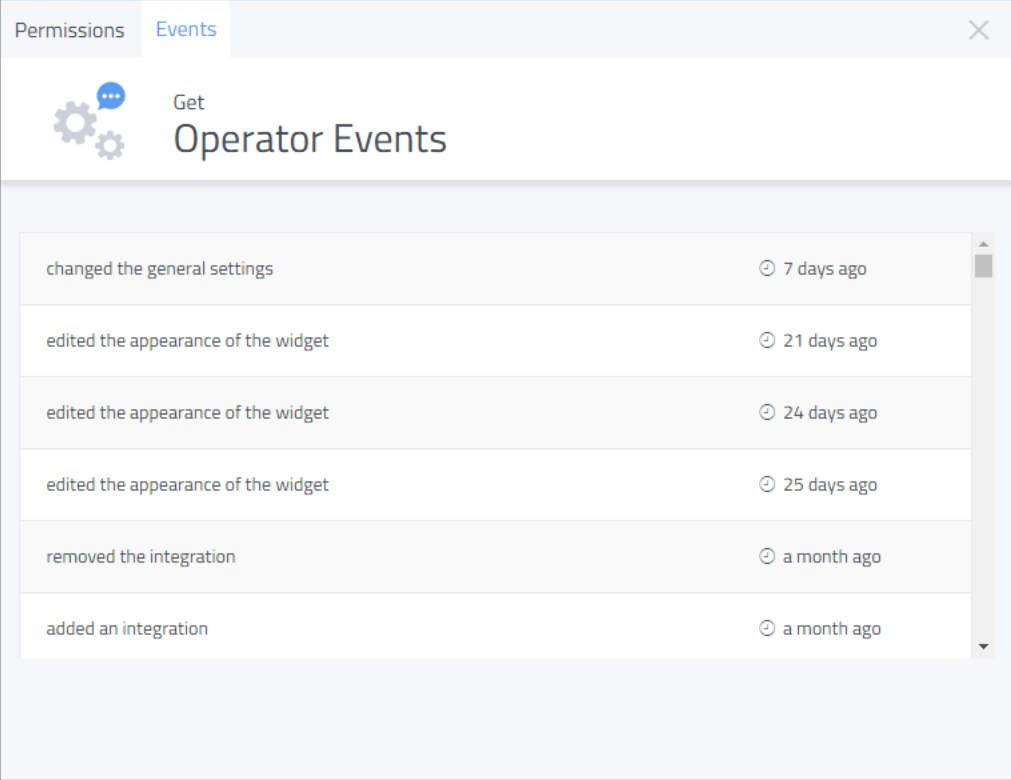
Task: Click clock icon beside 21 days ago
Action: coord(767,341)
